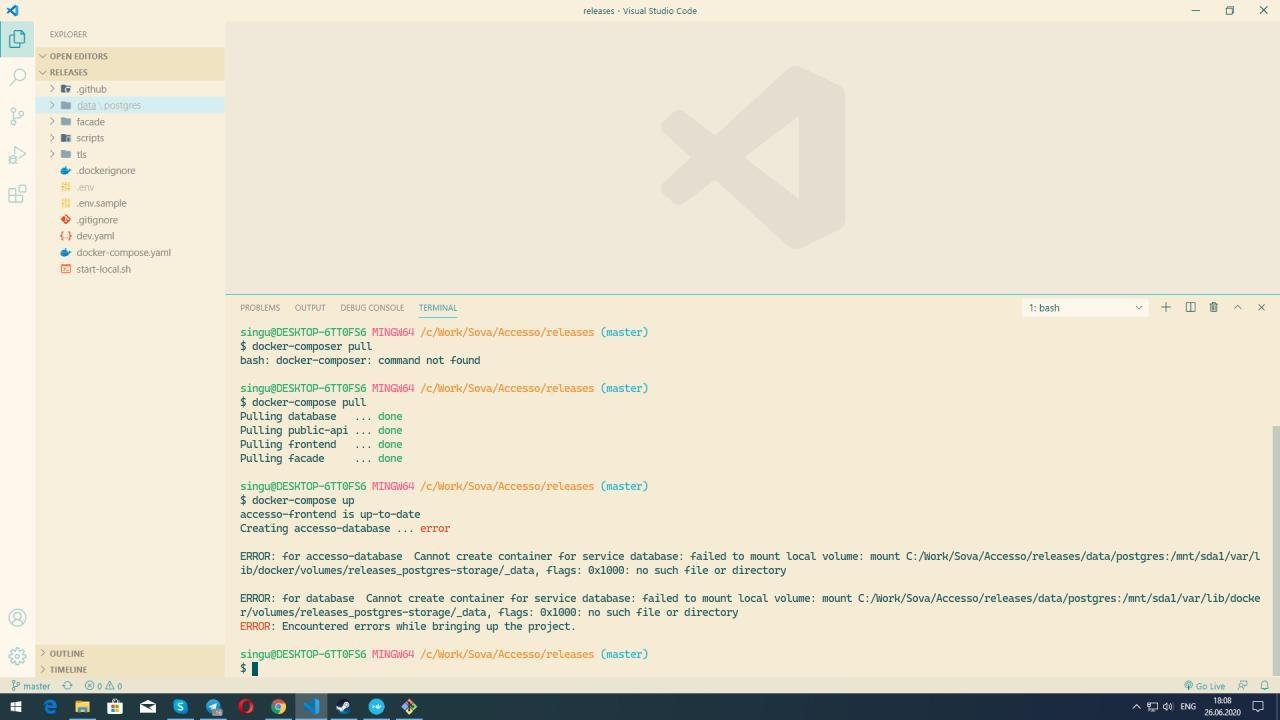Image resolution: width=1280 pixels, height=720 pixels.
Task: Open Steam from taskbar
Action: [344, 707]
